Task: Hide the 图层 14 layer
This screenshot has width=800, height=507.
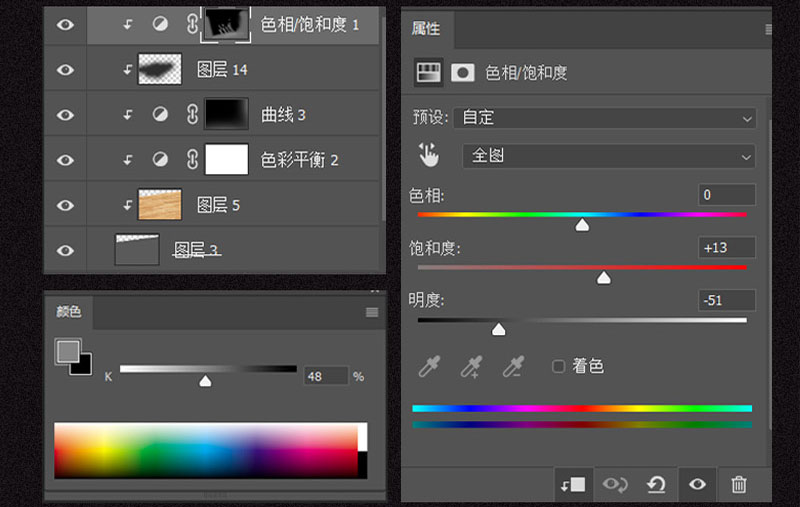Action: (x=65, y=69)
